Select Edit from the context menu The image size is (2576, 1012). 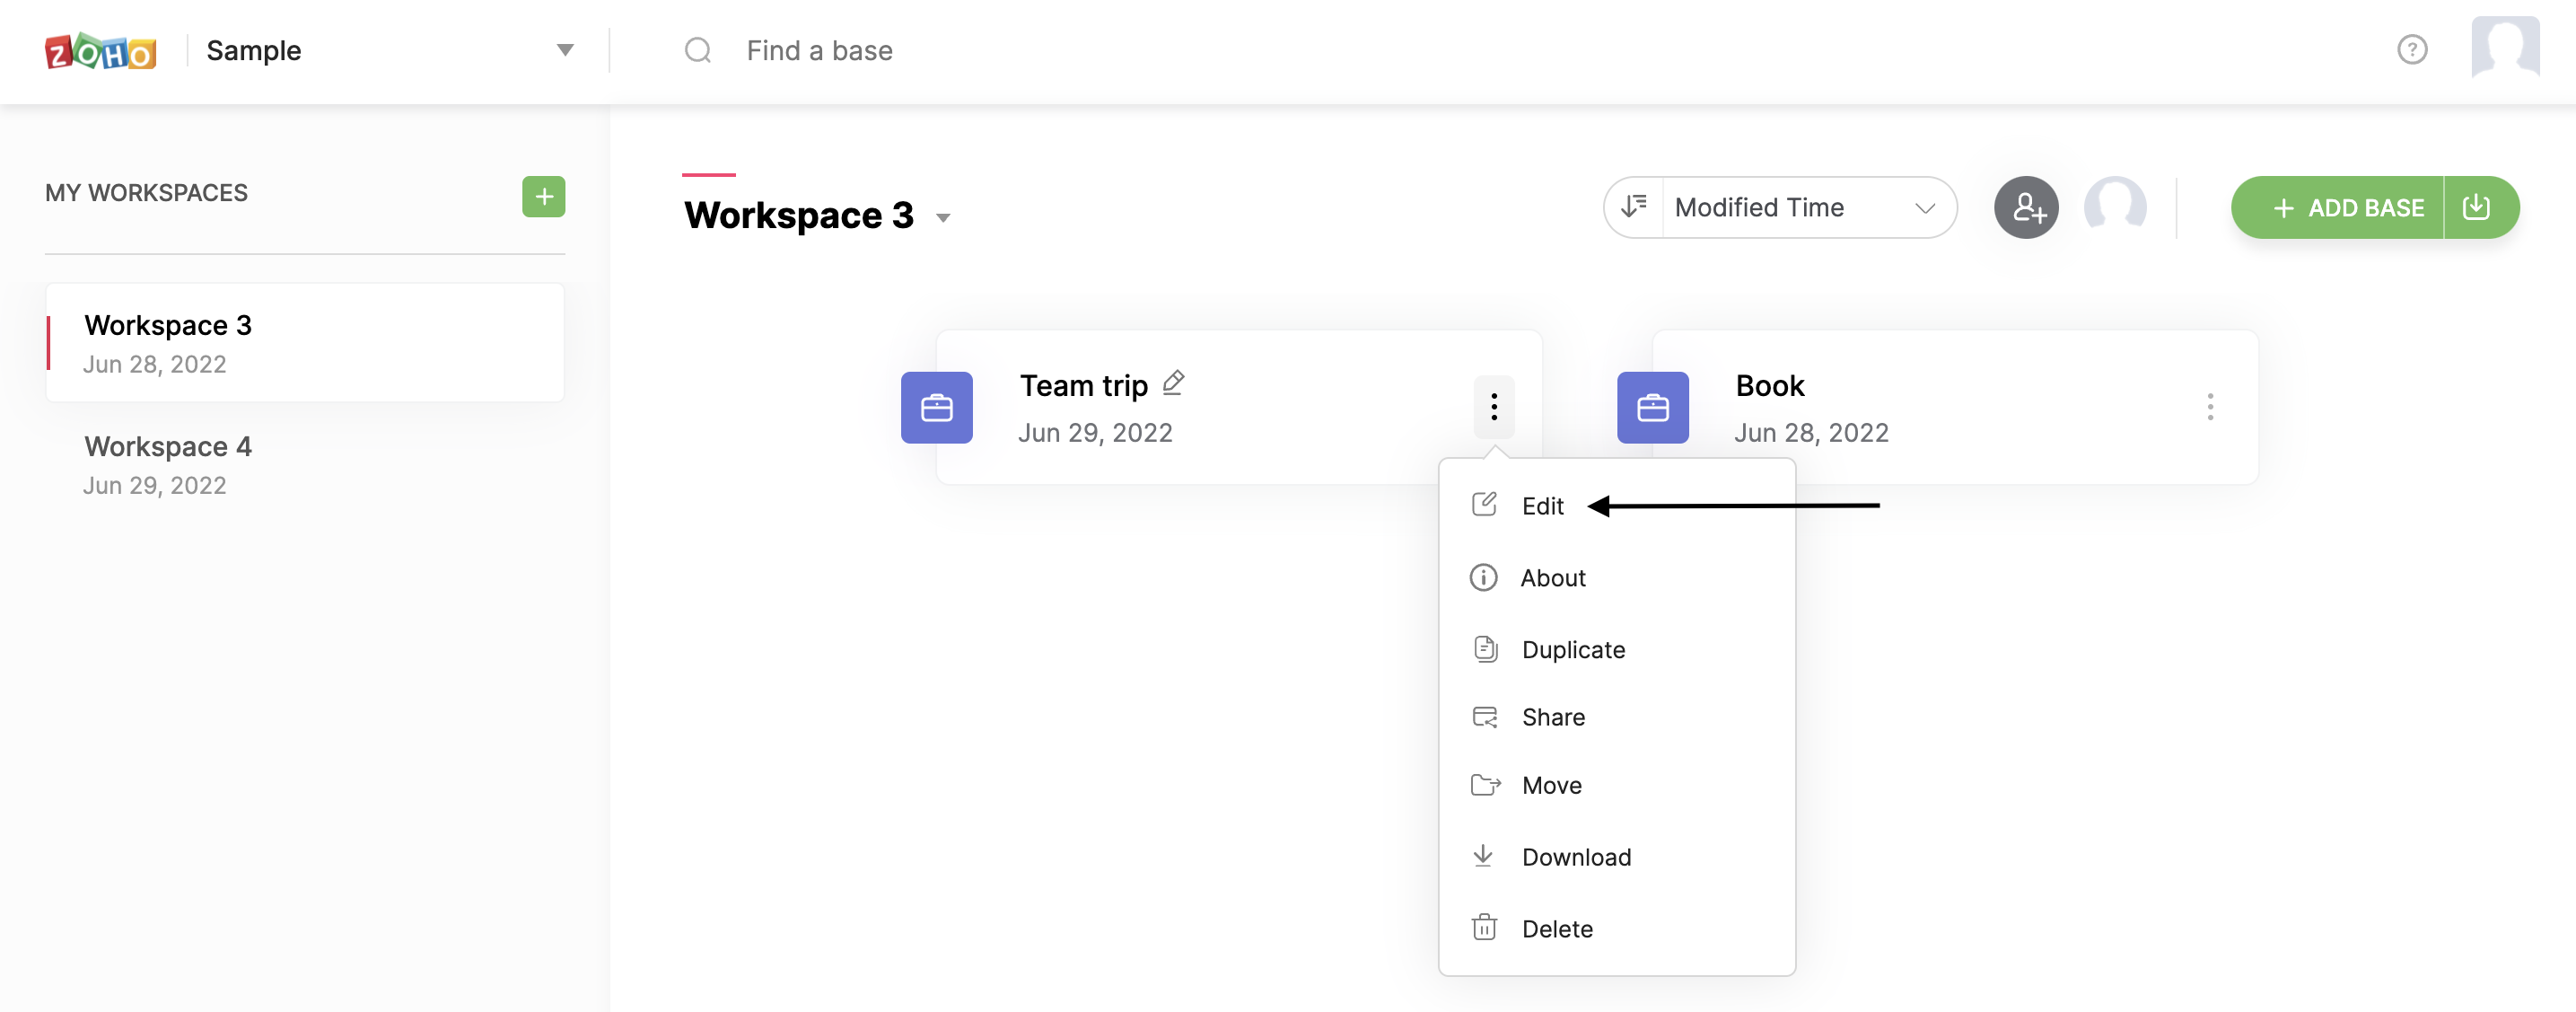click(x=1542, y=506)
